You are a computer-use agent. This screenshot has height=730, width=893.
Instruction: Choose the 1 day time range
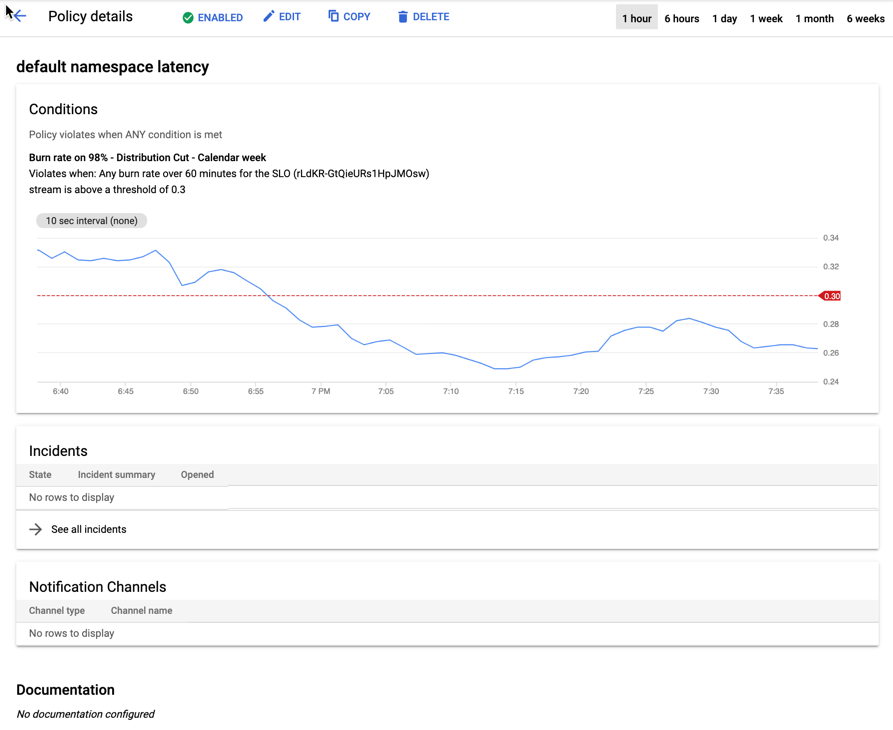(724, 18)
